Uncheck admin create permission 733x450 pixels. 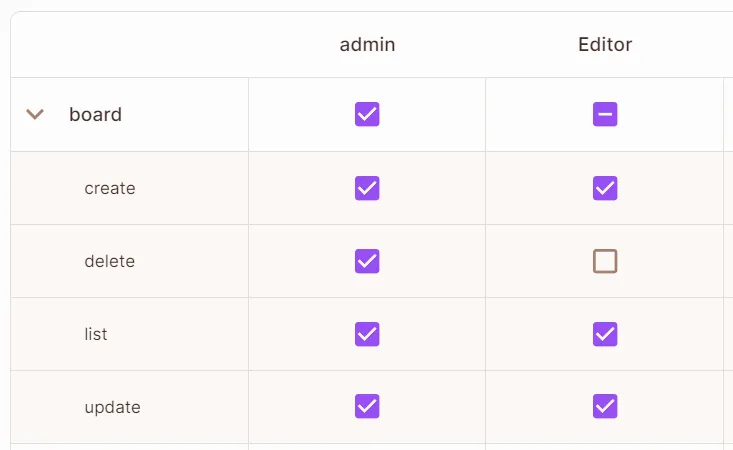point(367,188)
